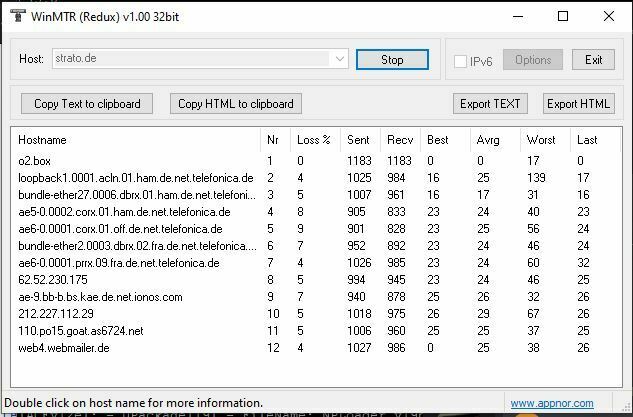Click Loss value 9 in hop 5
This screenshot has height=417, width=633.
(x=300, y=229)
